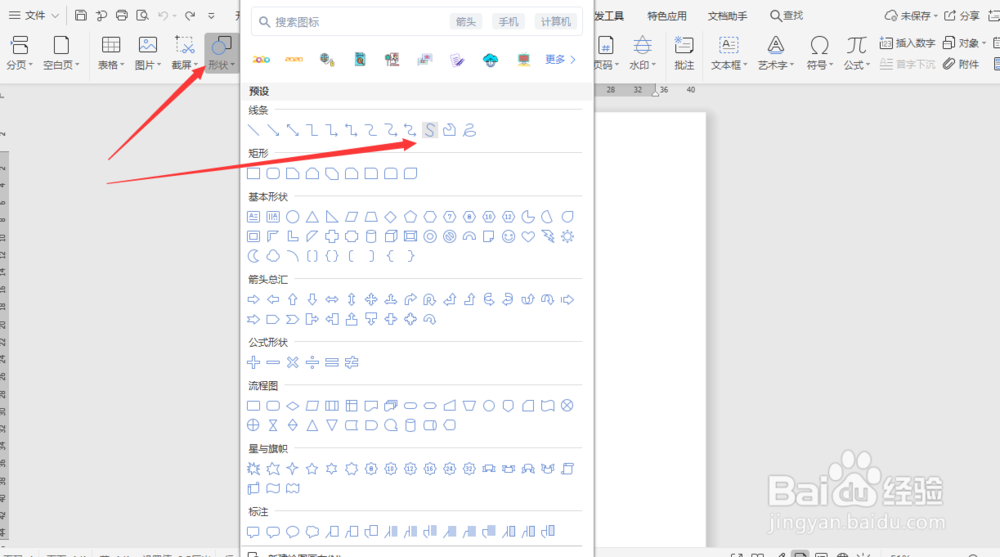Insert the right arrow from 箭头总汇
This screenshot has width=1000, height=557.
(x=253, y=299)
